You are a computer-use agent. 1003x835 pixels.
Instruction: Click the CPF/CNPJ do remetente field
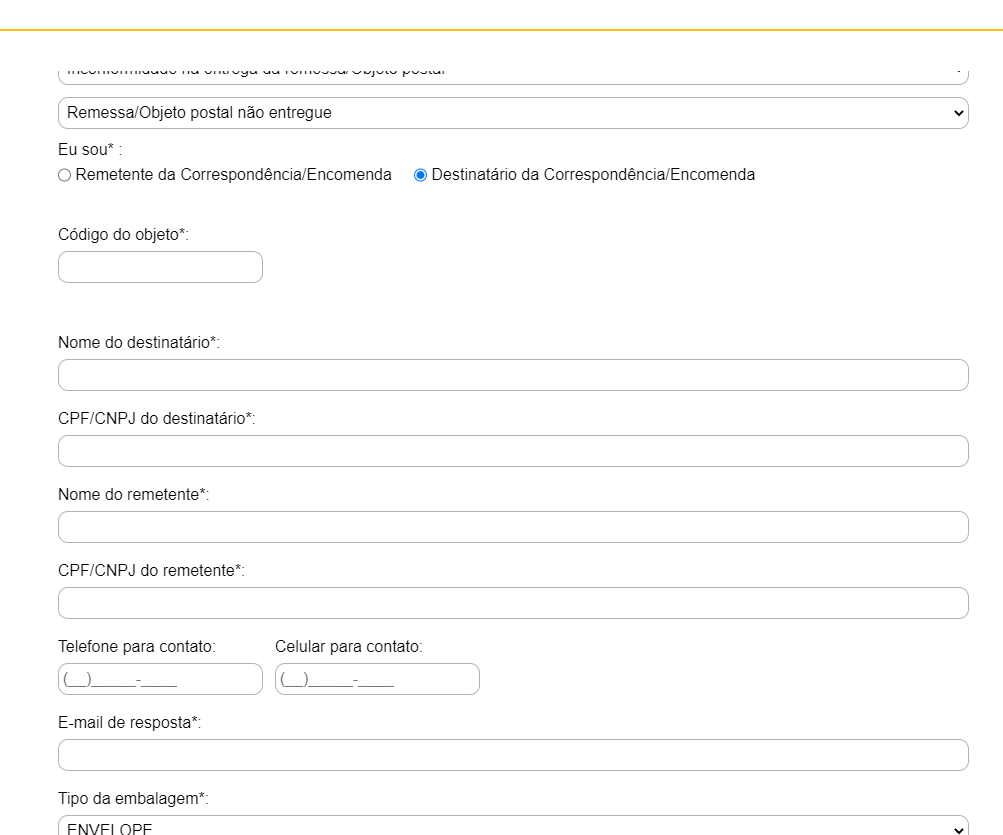[513, 603]
